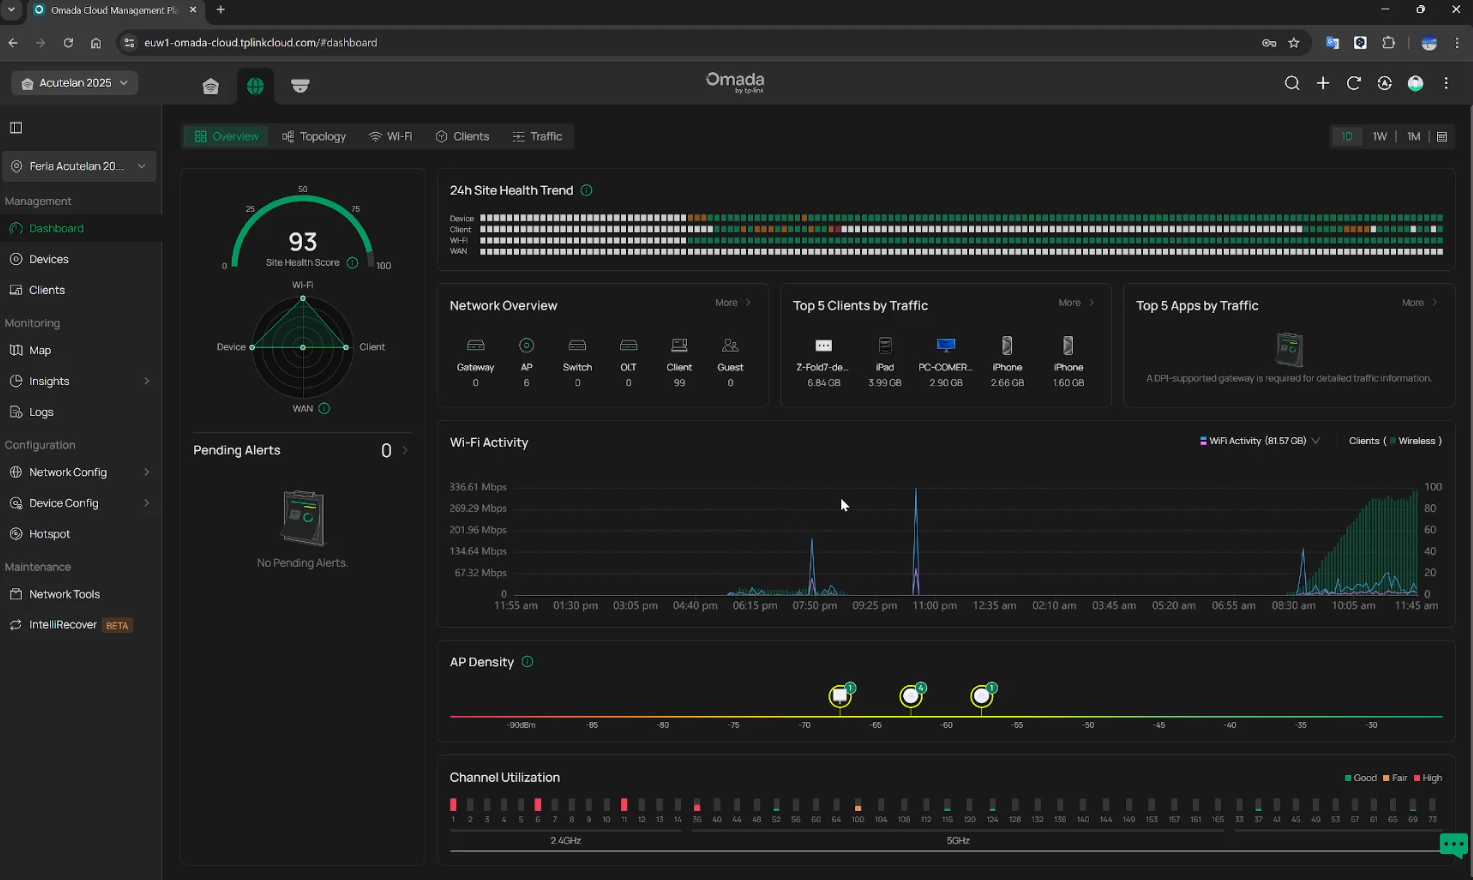
Task: Click the green chat support bubble
Action: pyautogui.click(x=1453, y=845)
